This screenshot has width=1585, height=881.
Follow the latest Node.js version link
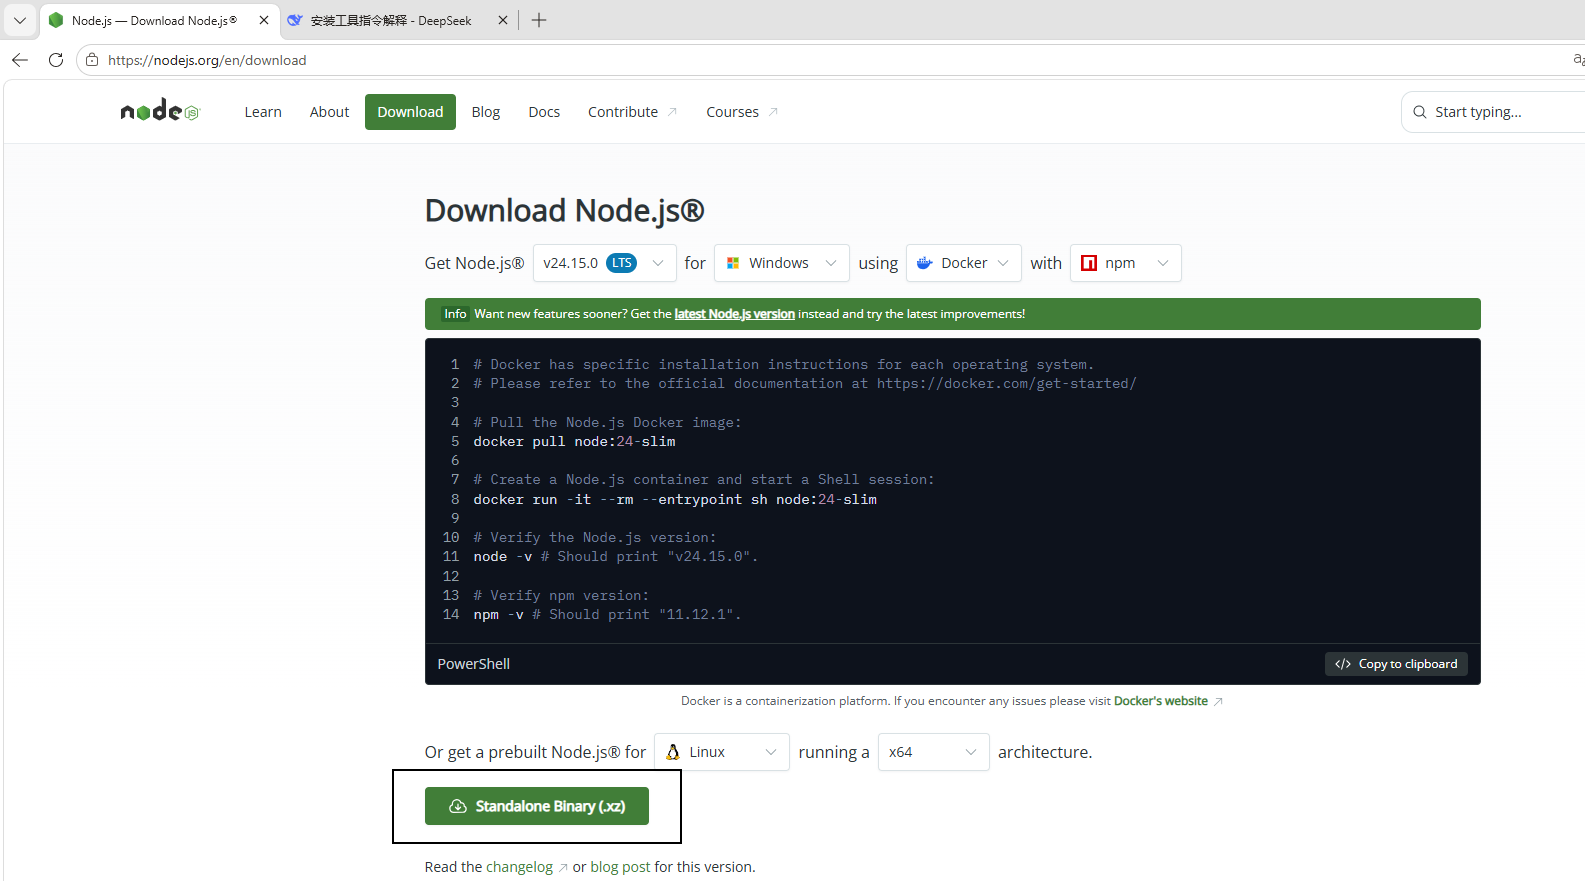[734, 314]
